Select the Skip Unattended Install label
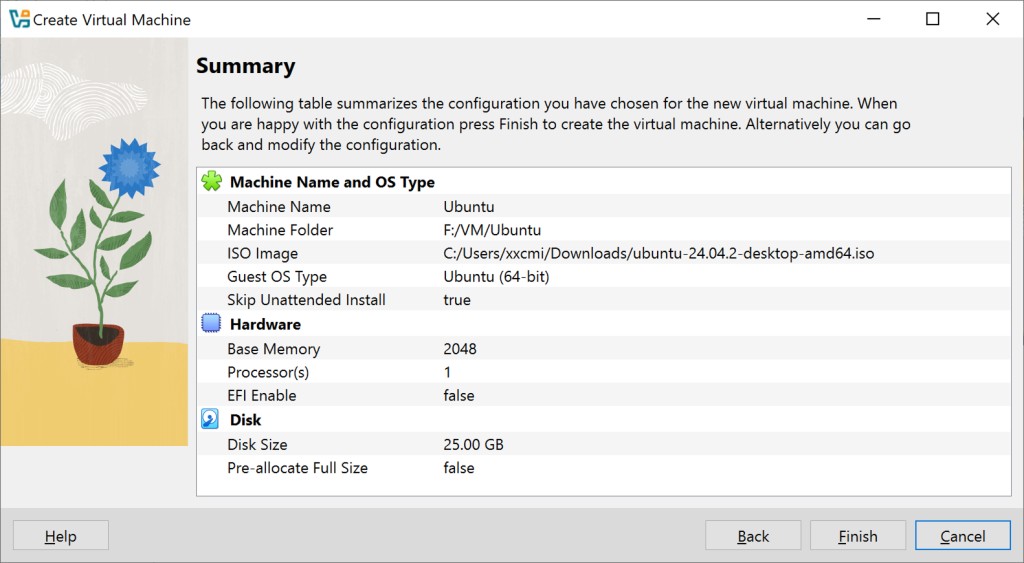 [x=306, y=300]
